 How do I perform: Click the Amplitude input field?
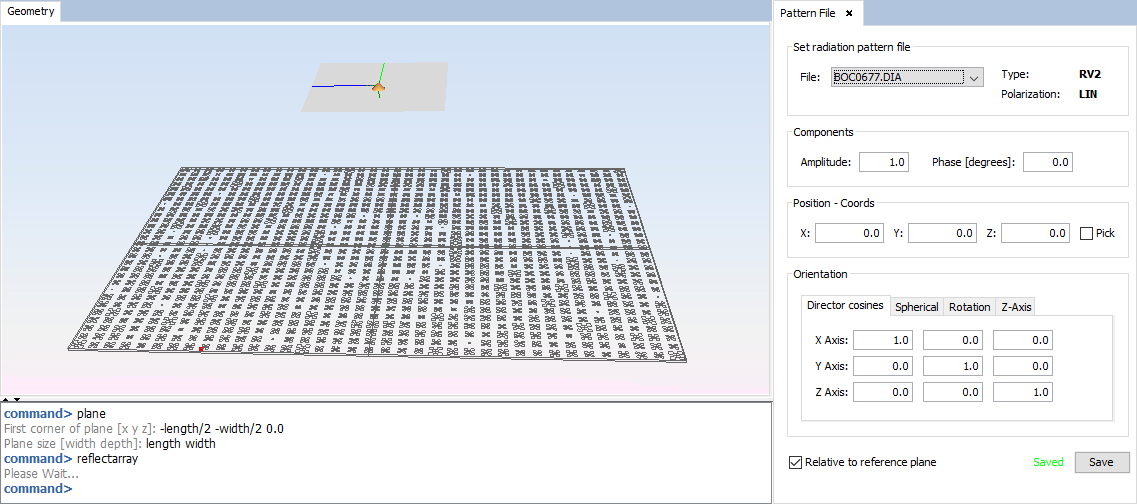point(883,162)
